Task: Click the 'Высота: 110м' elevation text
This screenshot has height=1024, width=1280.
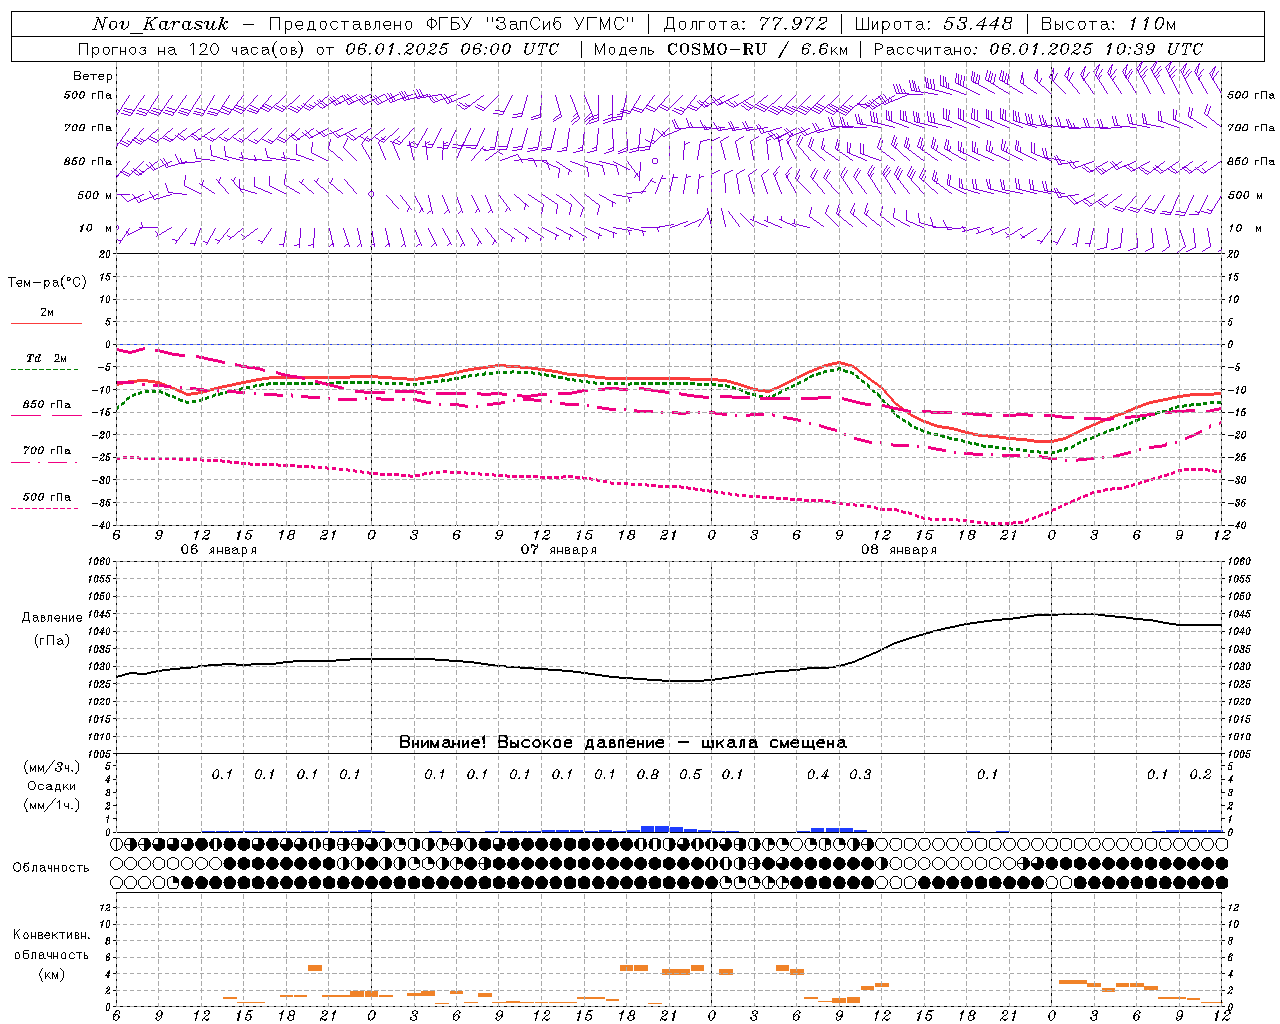Action: (1108, 24)
